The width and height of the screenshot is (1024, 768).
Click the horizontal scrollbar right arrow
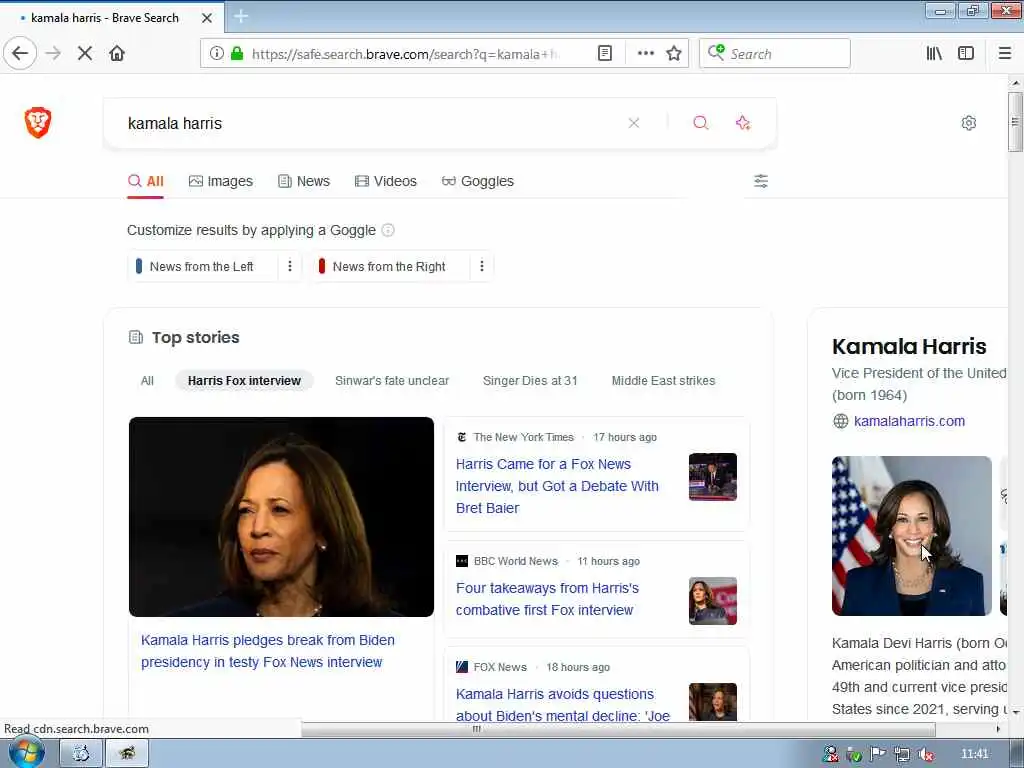[997, 729]
